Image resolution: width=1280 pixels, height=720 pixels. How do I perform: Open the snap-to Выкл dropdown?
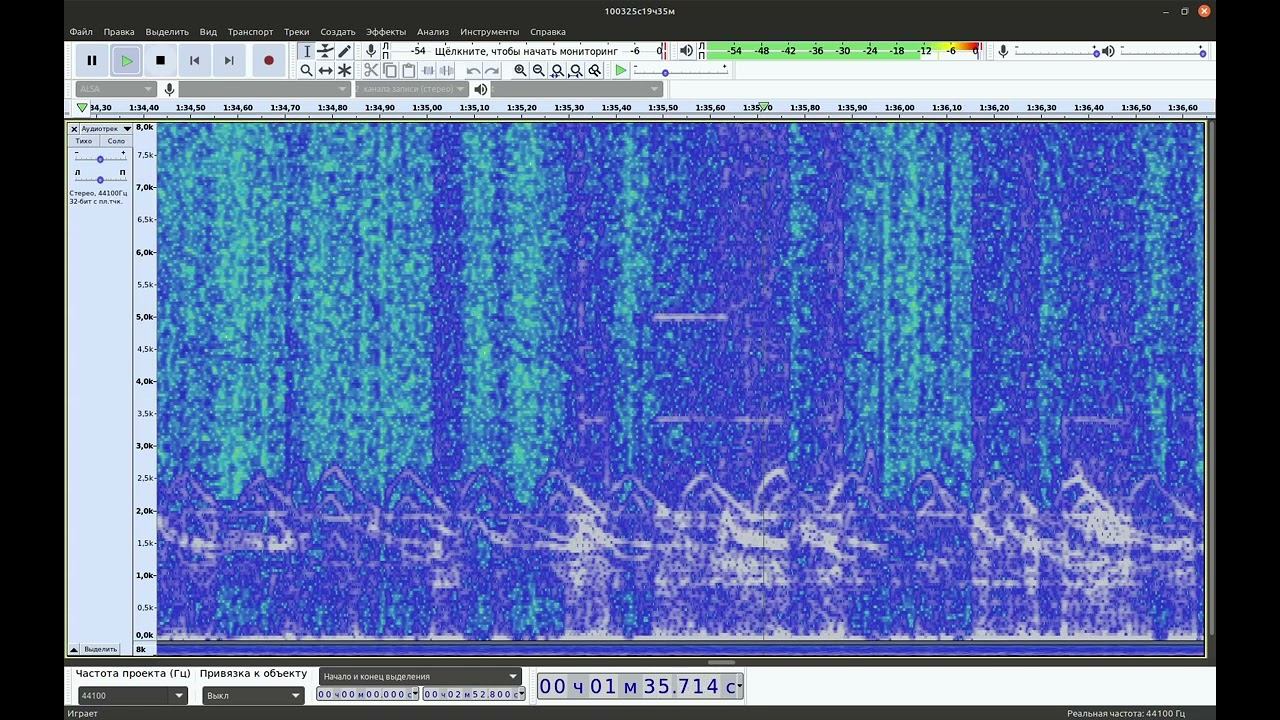(253, 695)
